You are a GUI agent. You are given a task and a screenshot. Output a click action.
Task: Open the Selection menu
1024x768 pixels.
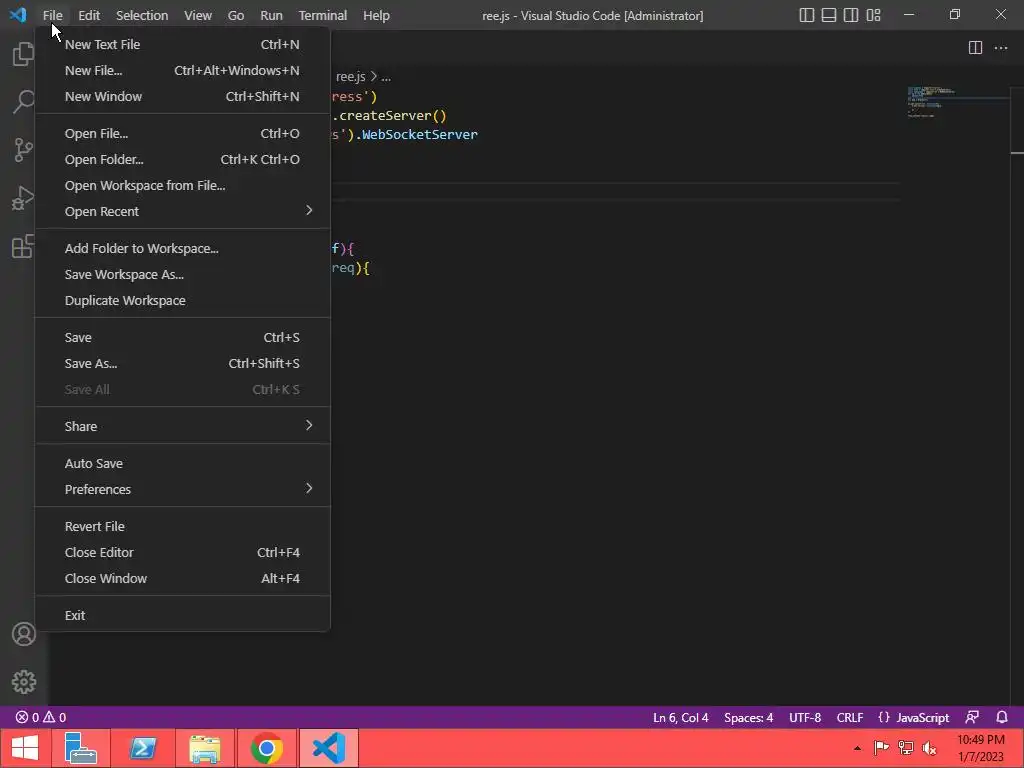(142, 15)
